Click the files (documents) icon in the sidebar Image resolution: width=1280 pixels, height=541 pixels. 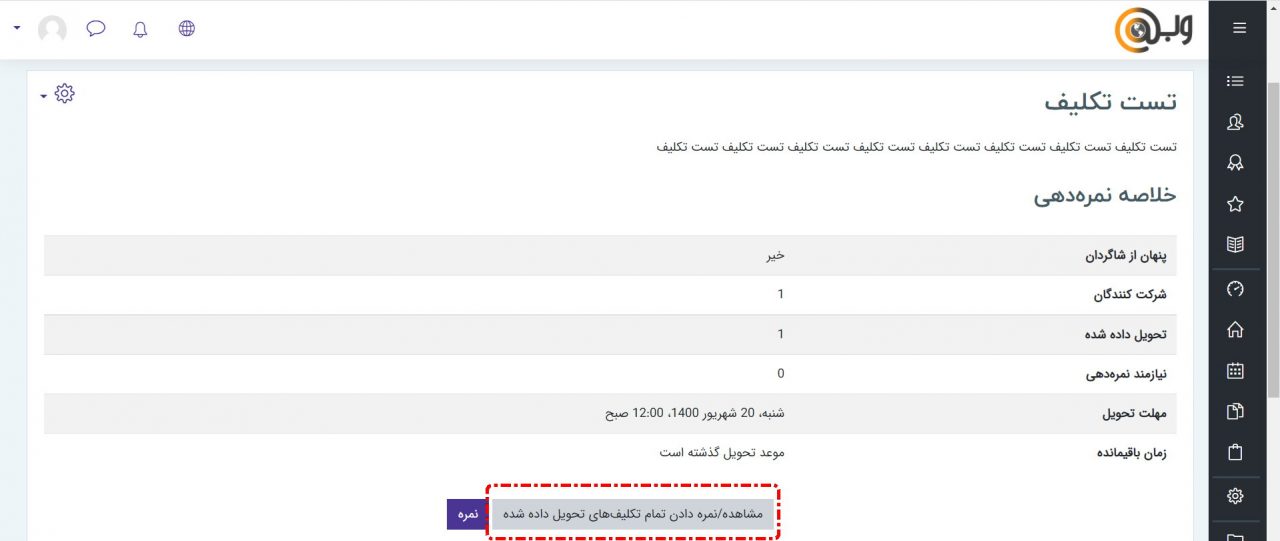[1235, 412]
